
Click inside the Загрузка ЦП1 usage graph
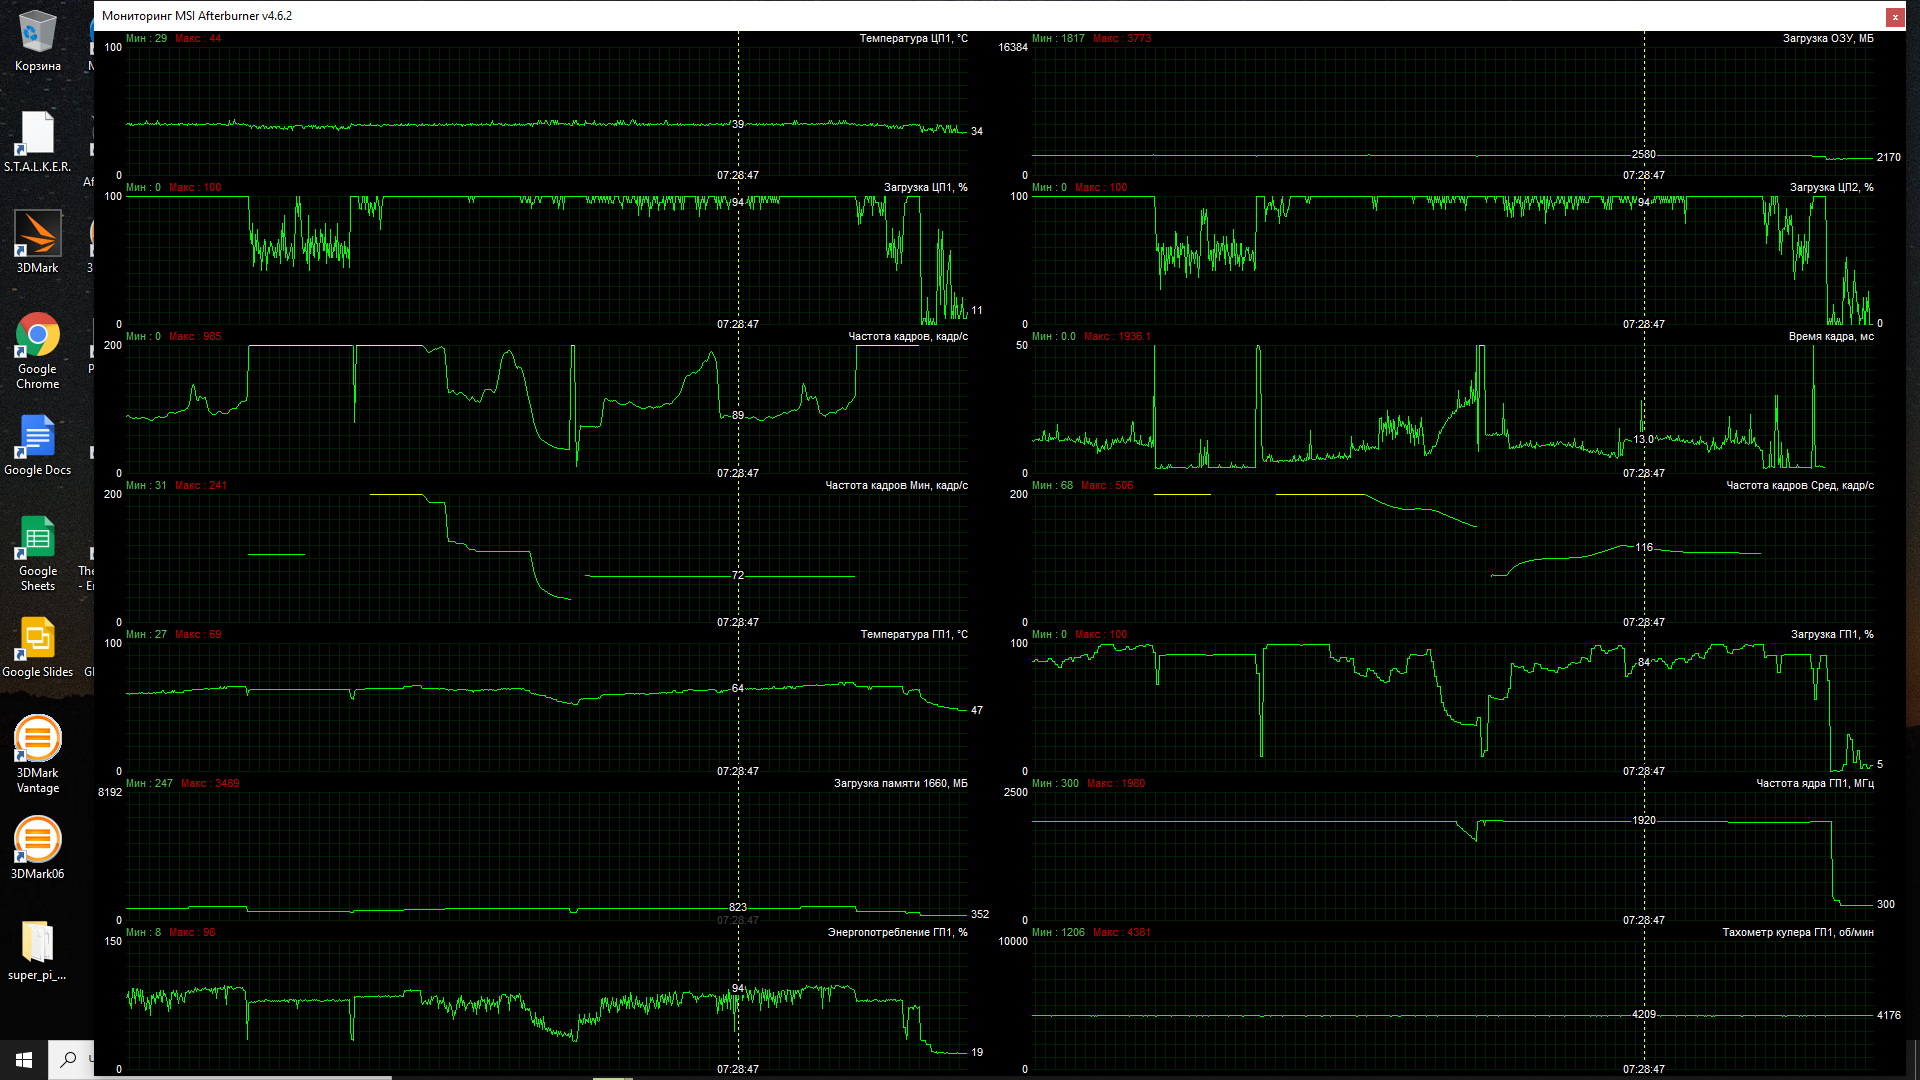545,260
